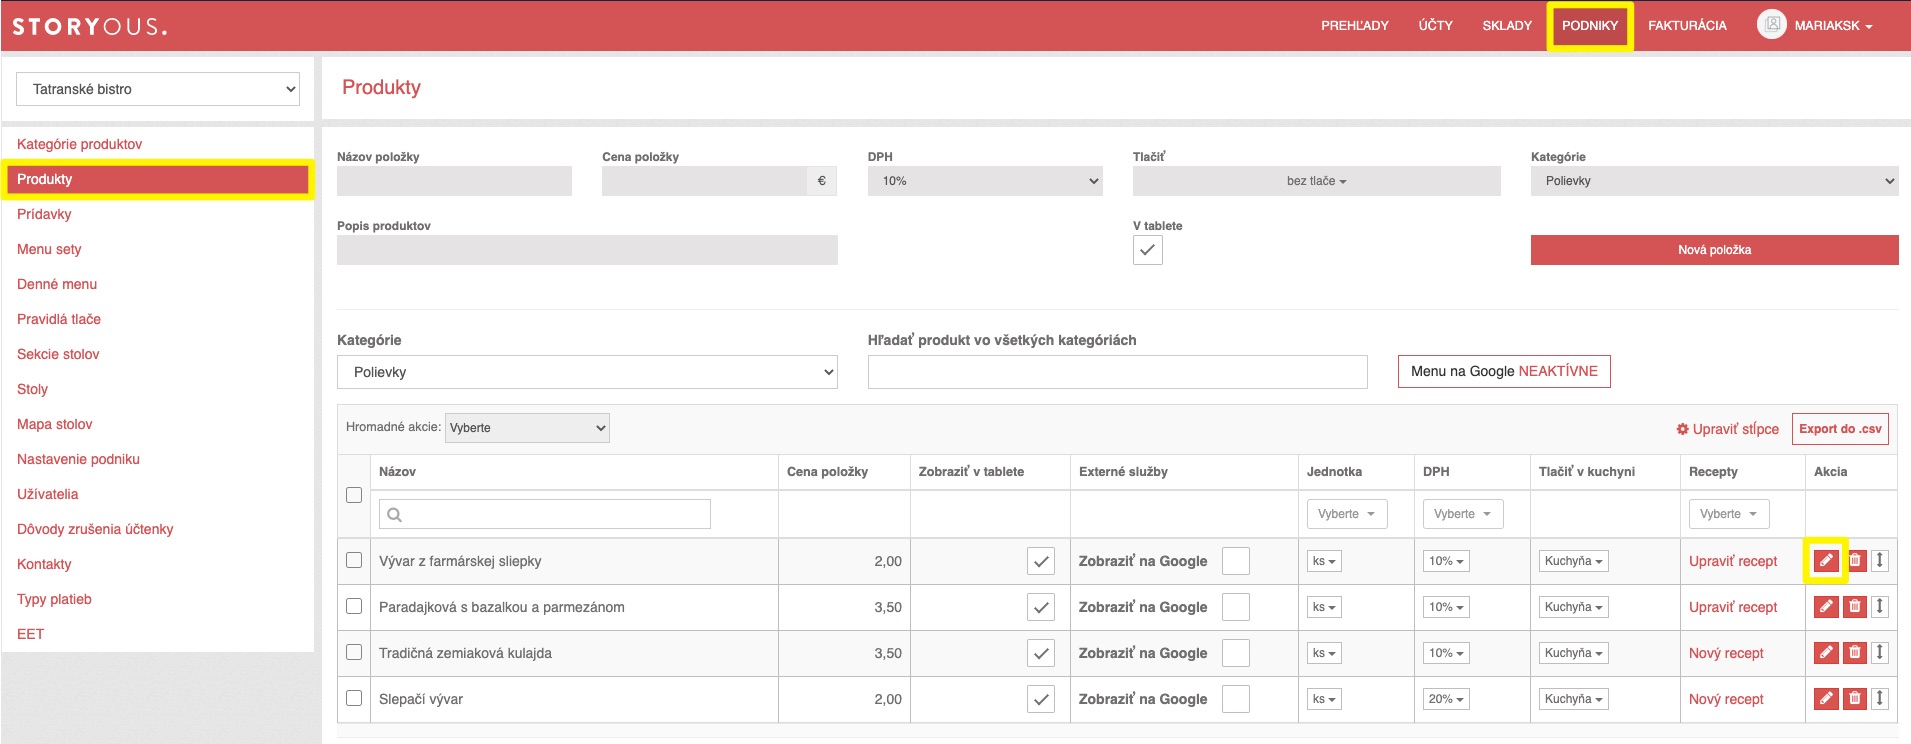The height and width of the screenshot is (744, 1911).
Task: Open the DPH Vyberte filter dropdown
Action: pos(1463,514)
